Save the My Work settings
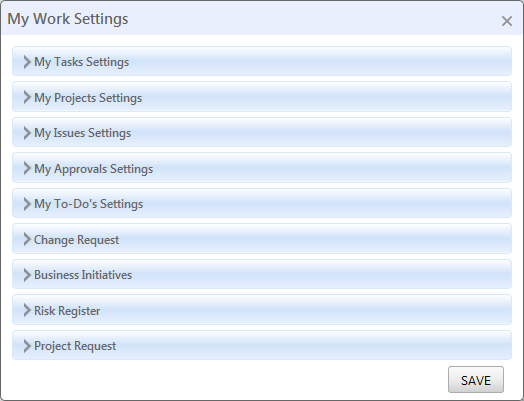The width and height of the screenshot is (524, 401). point(476,380)
